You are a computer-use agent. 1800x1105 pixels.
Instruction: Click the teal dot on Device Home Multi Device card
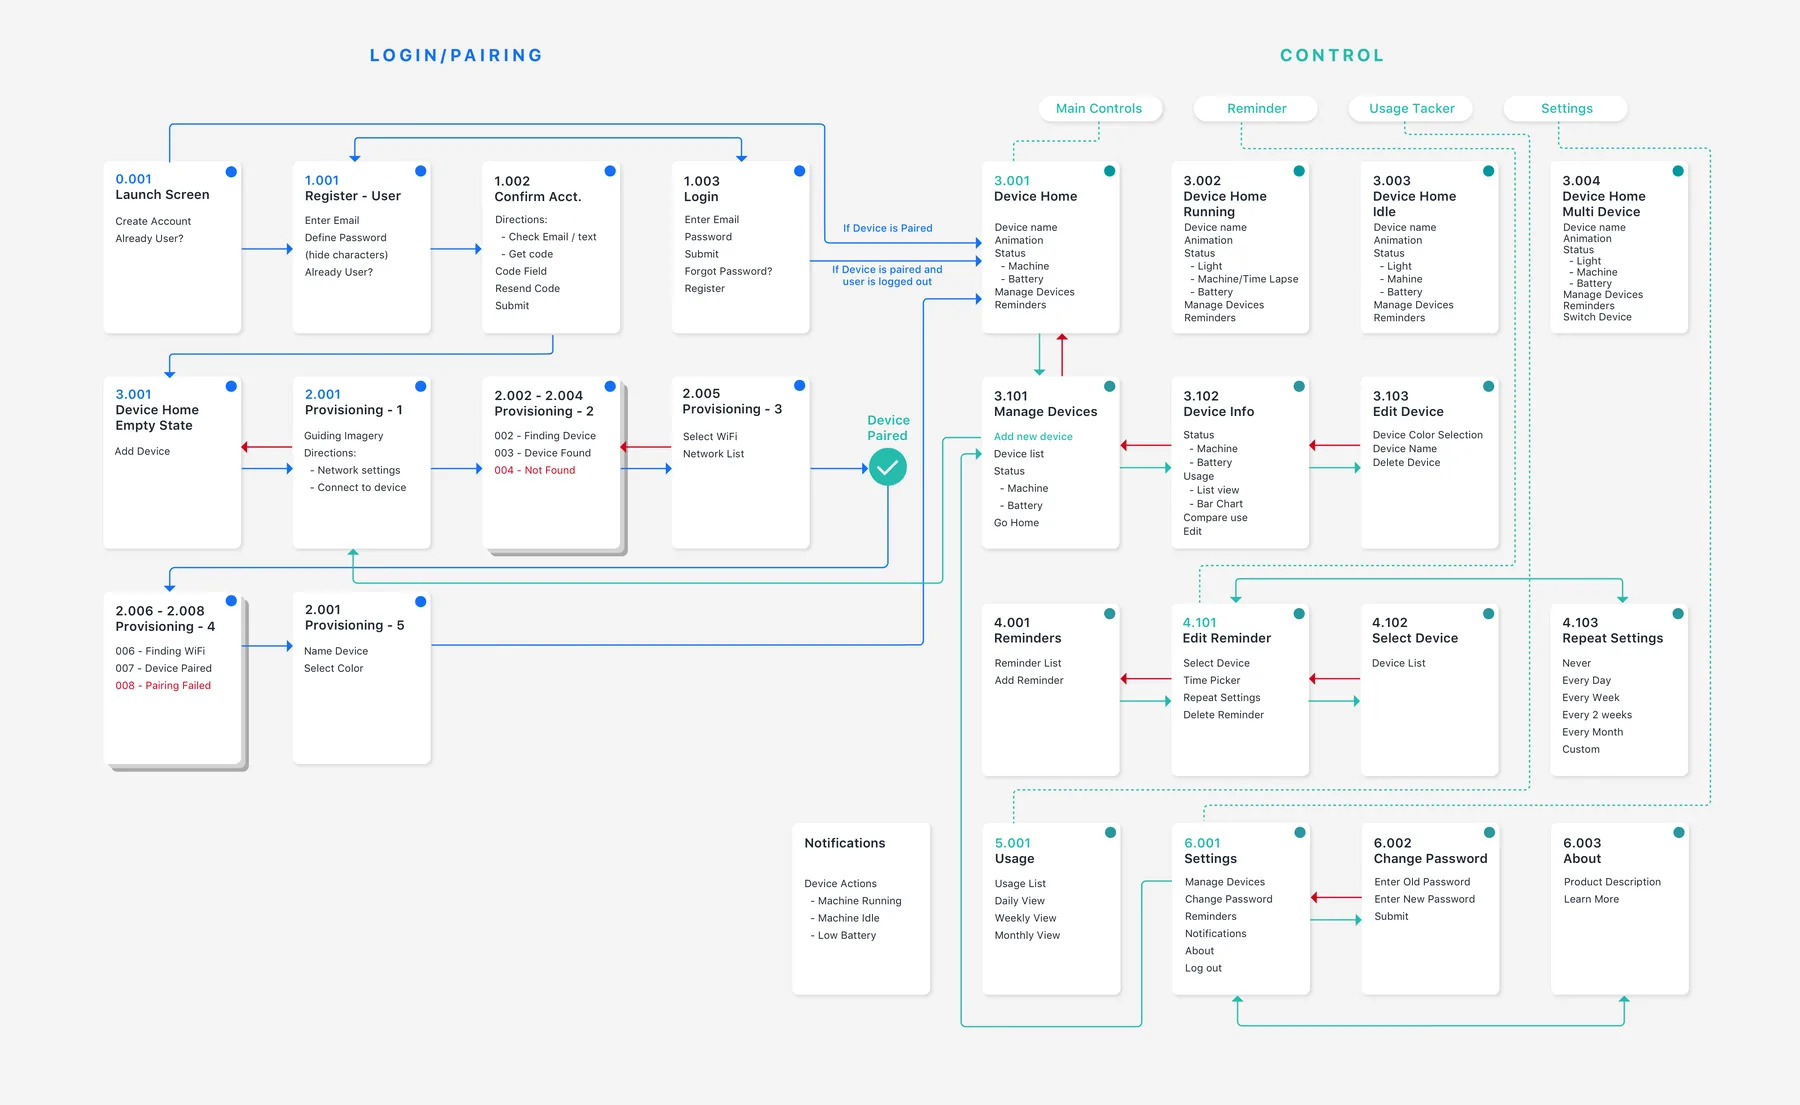pos(1678,171)
